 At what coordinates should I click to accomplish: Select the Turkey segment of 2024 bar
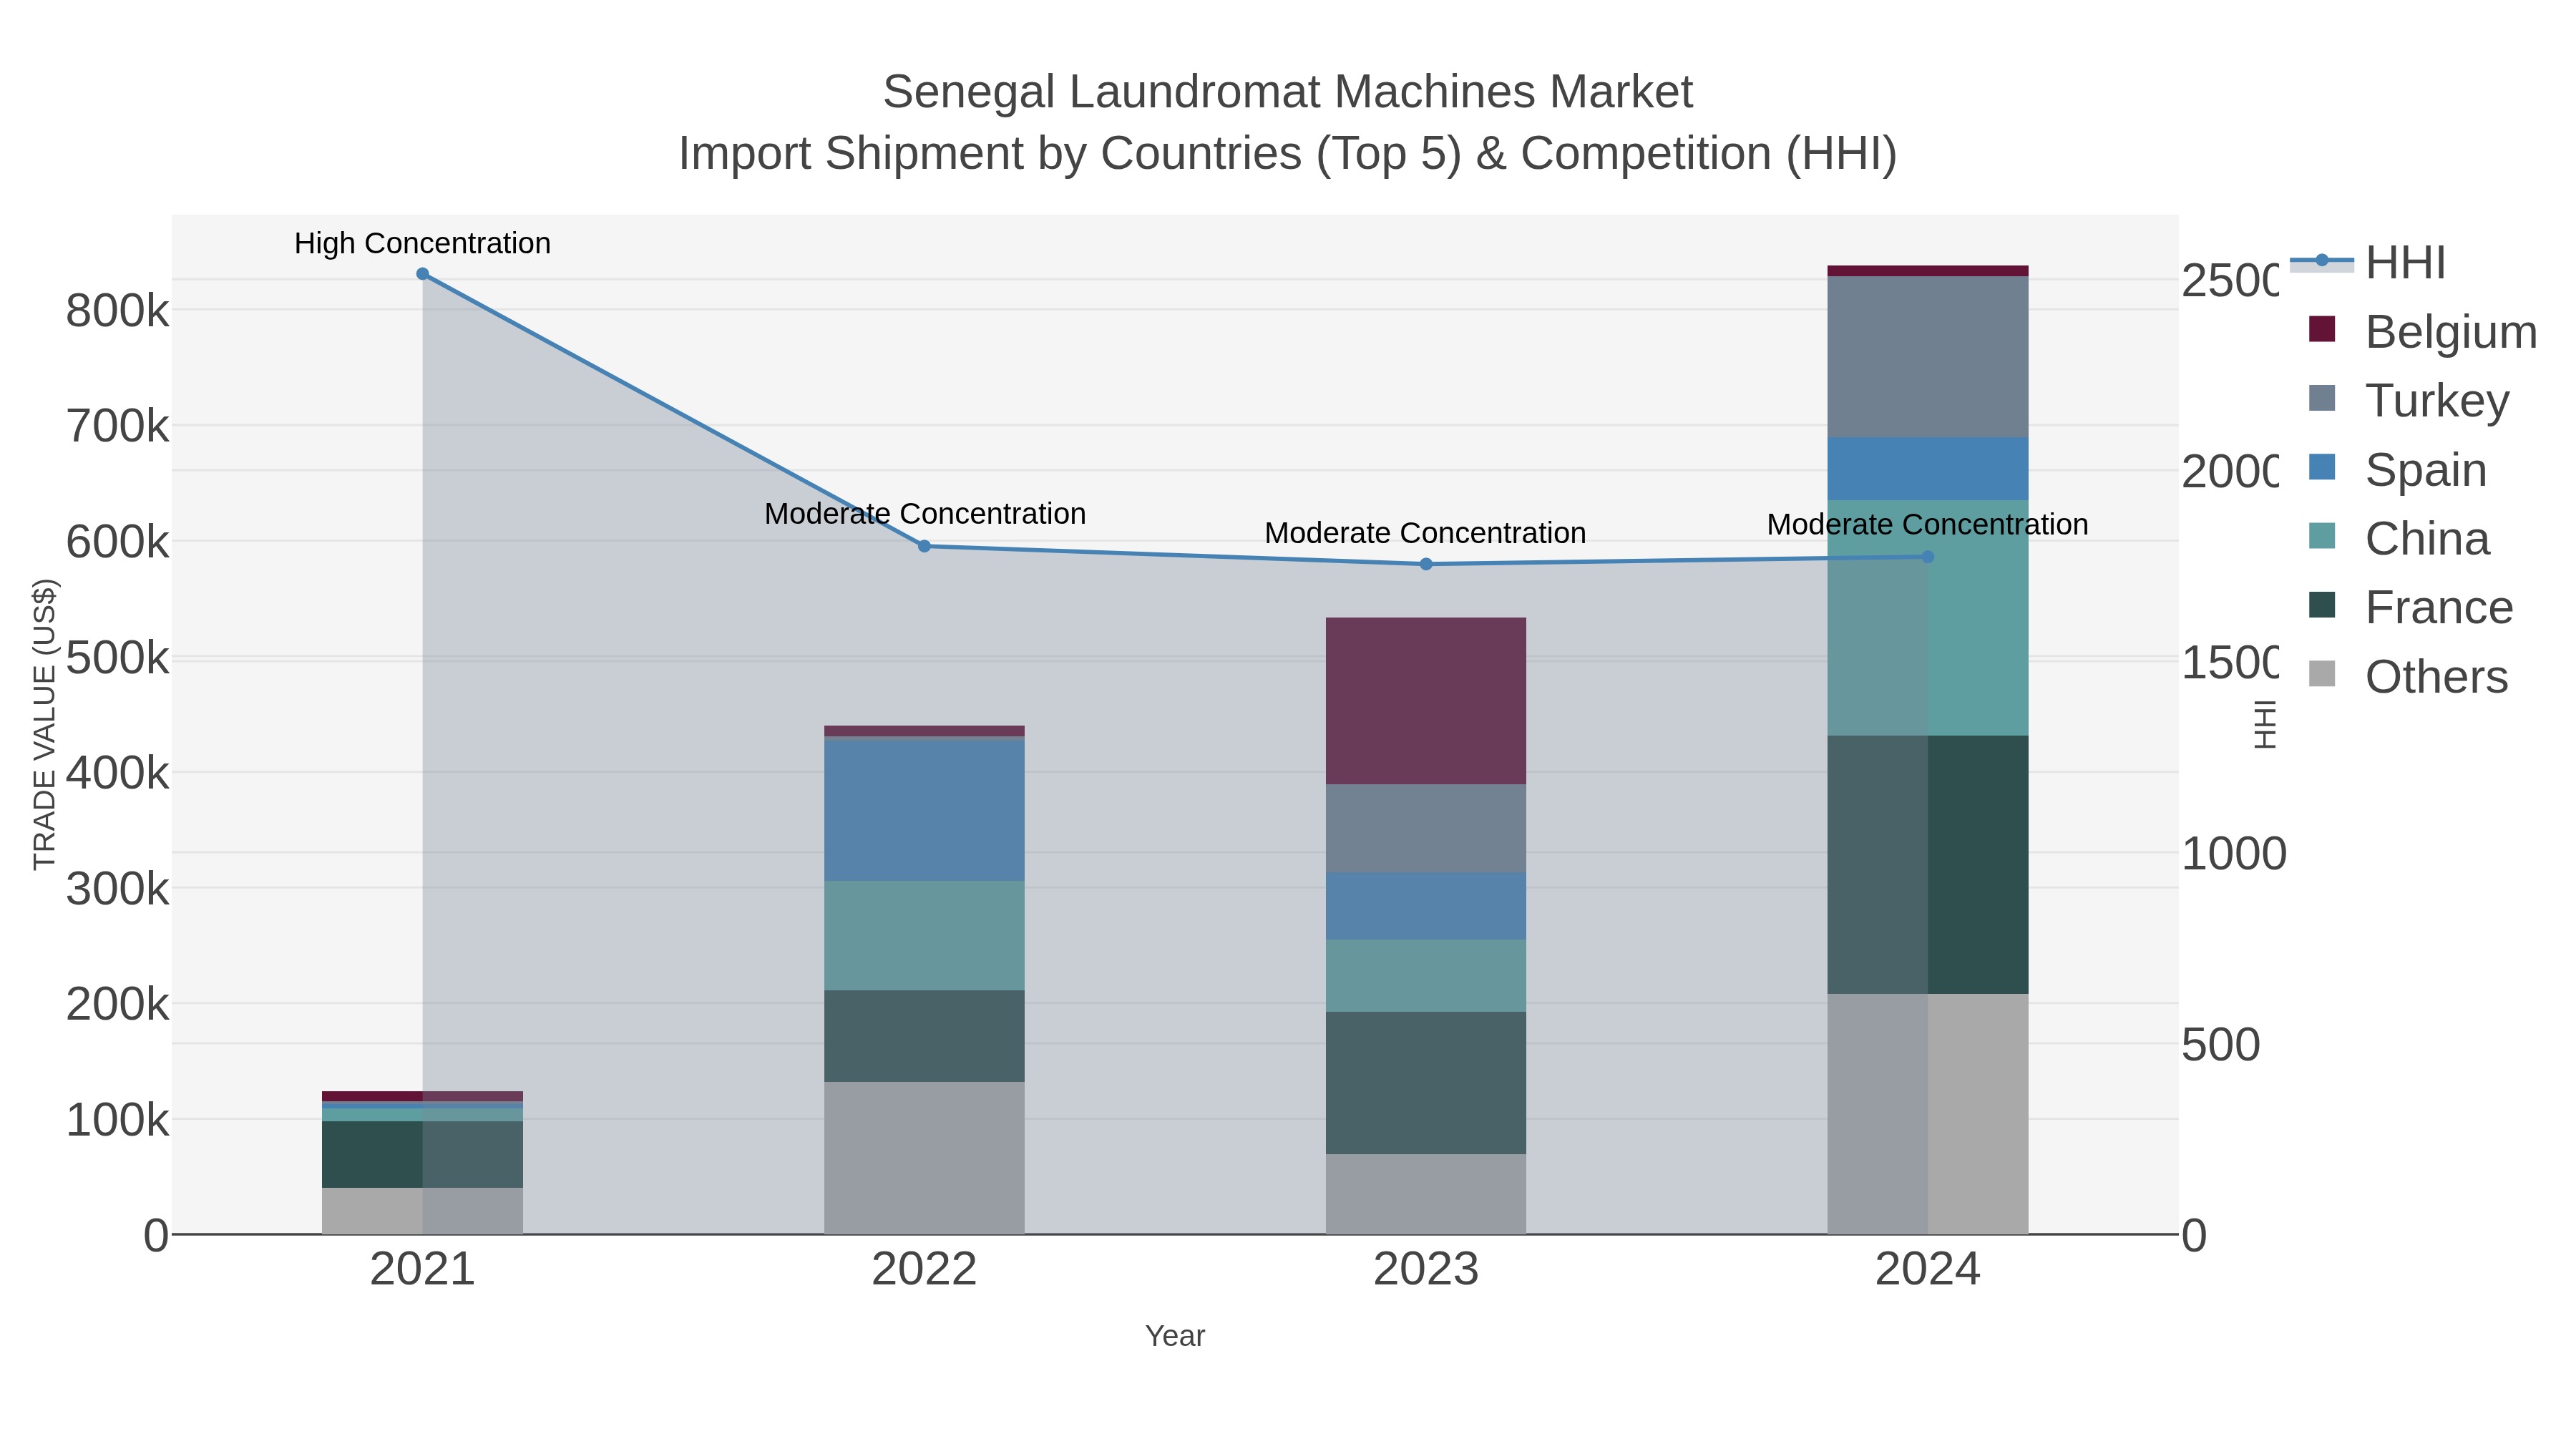click(x=1928, y=357)
